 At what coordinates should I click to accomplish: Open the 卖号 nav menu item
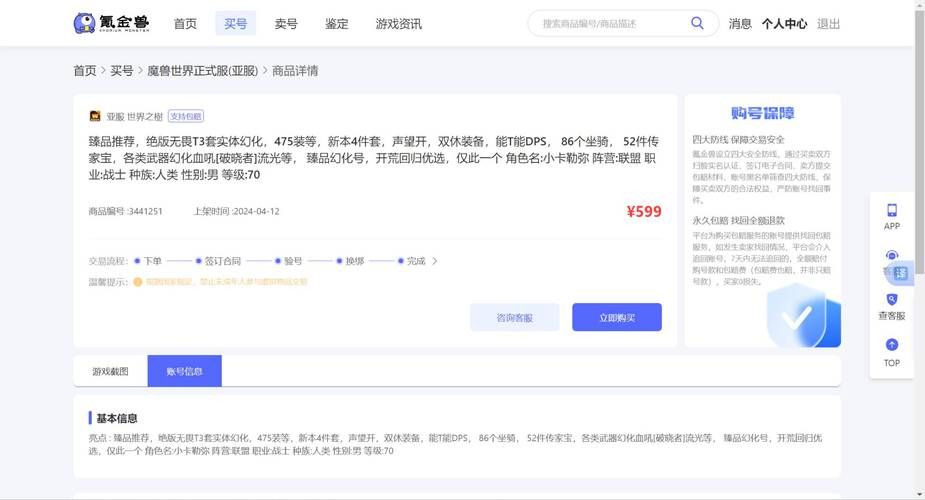click(286, 24)
